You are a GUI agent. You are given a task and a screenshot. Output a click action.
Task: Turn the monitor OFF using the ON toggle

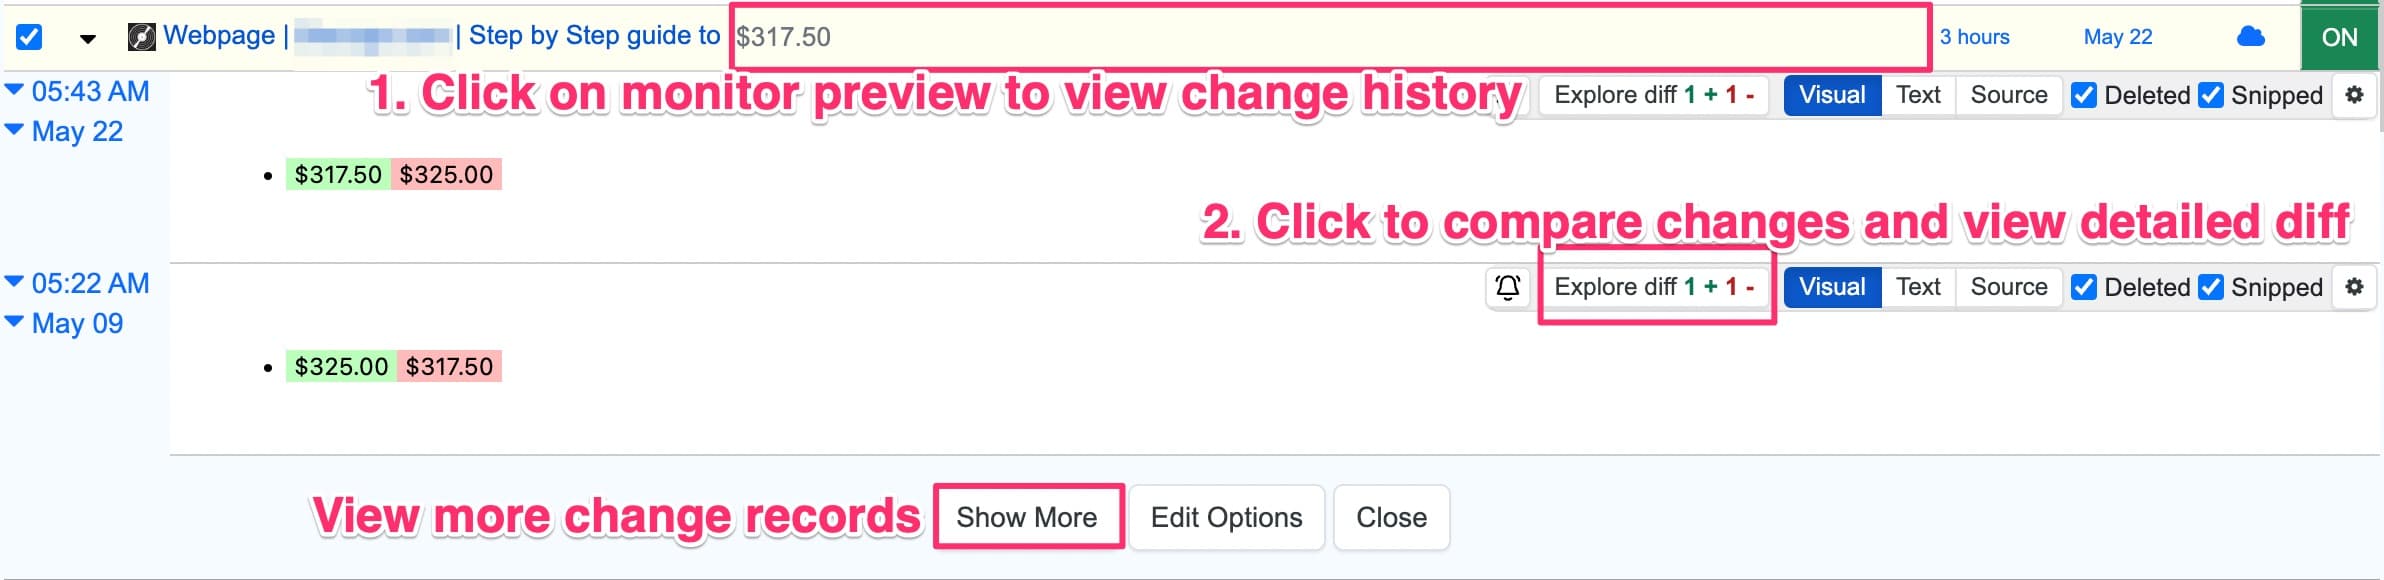click(2339, 36)
